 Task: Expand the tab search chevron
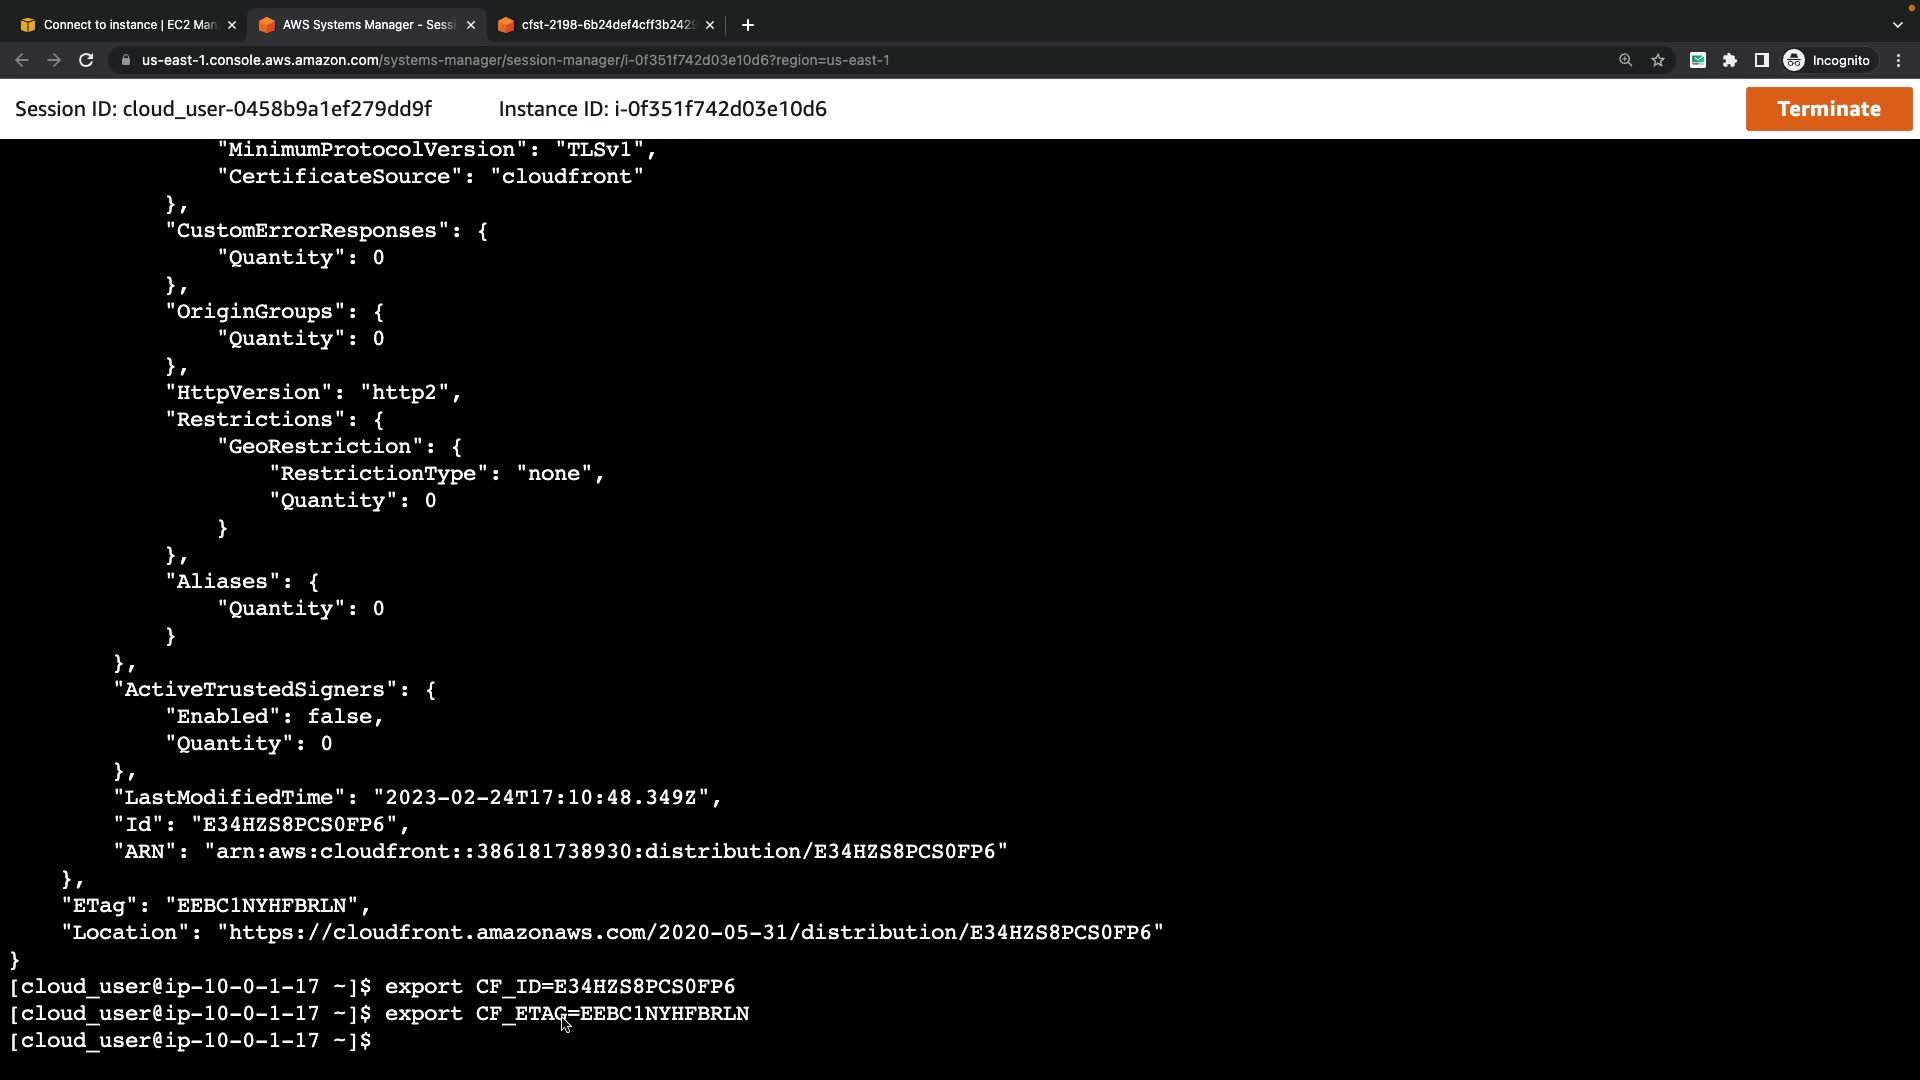(1897, 25)
